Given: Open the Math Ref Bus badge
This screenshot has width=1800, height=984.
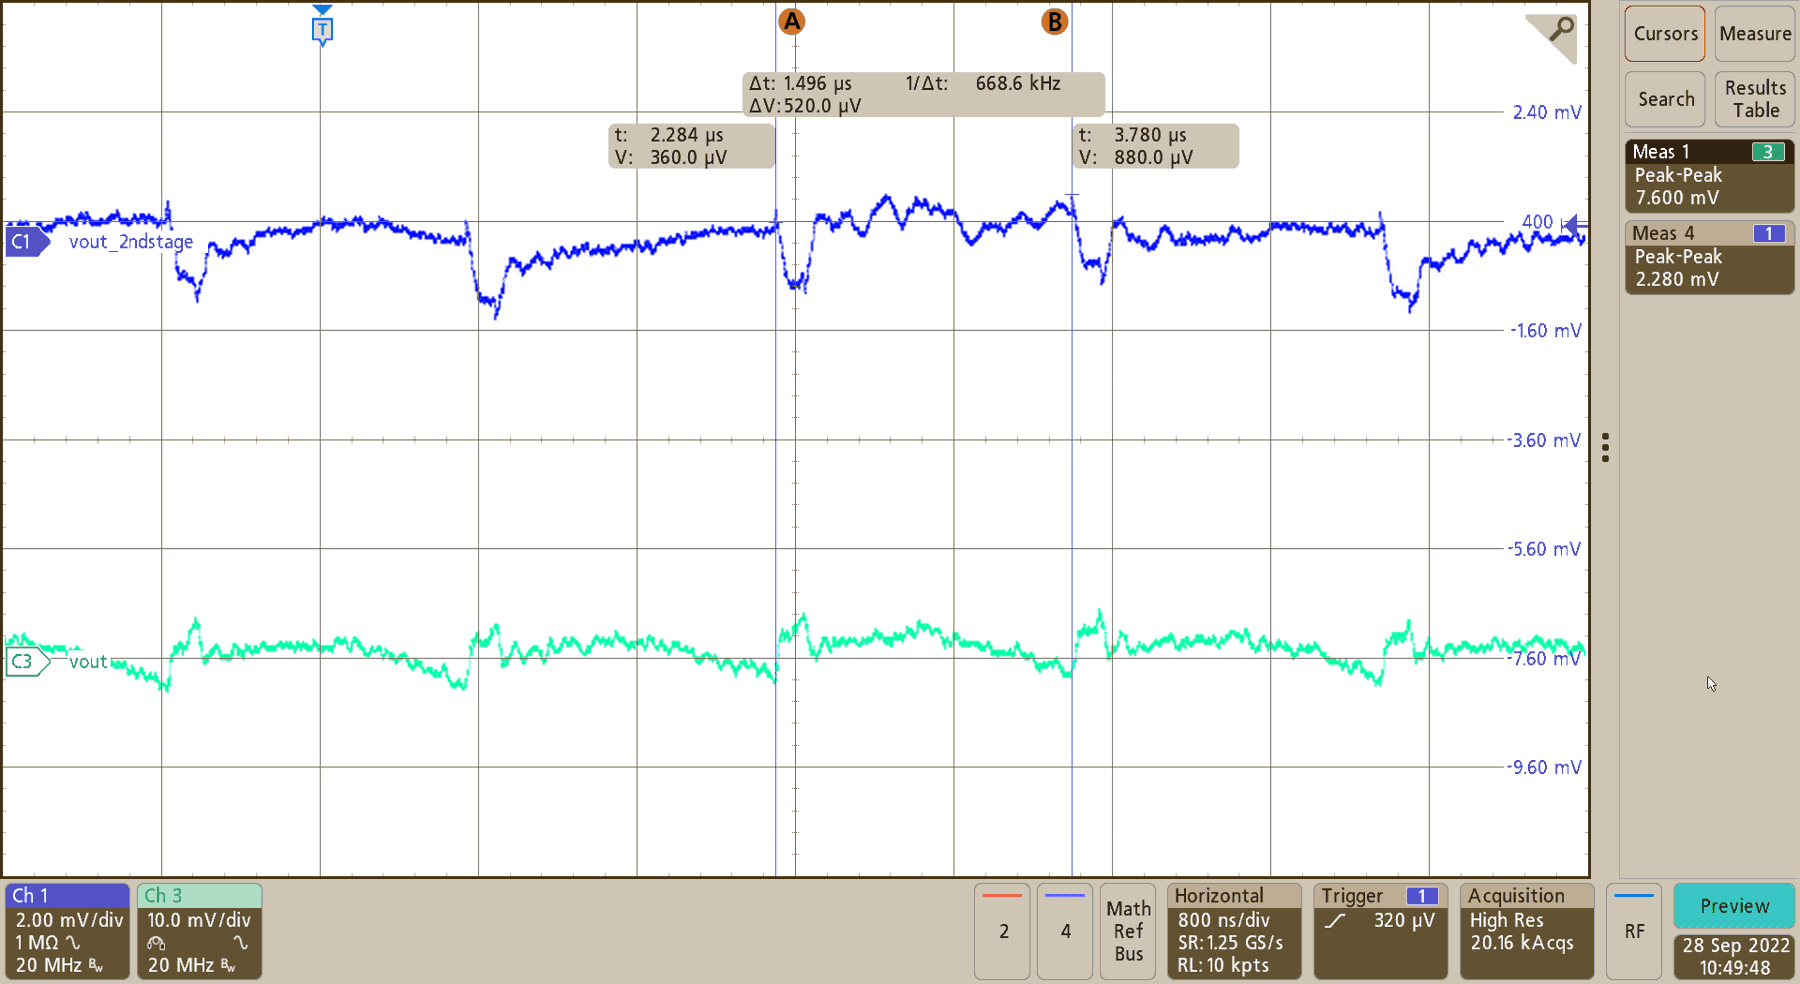Looking at the screenshot, I should (1127, 930).
